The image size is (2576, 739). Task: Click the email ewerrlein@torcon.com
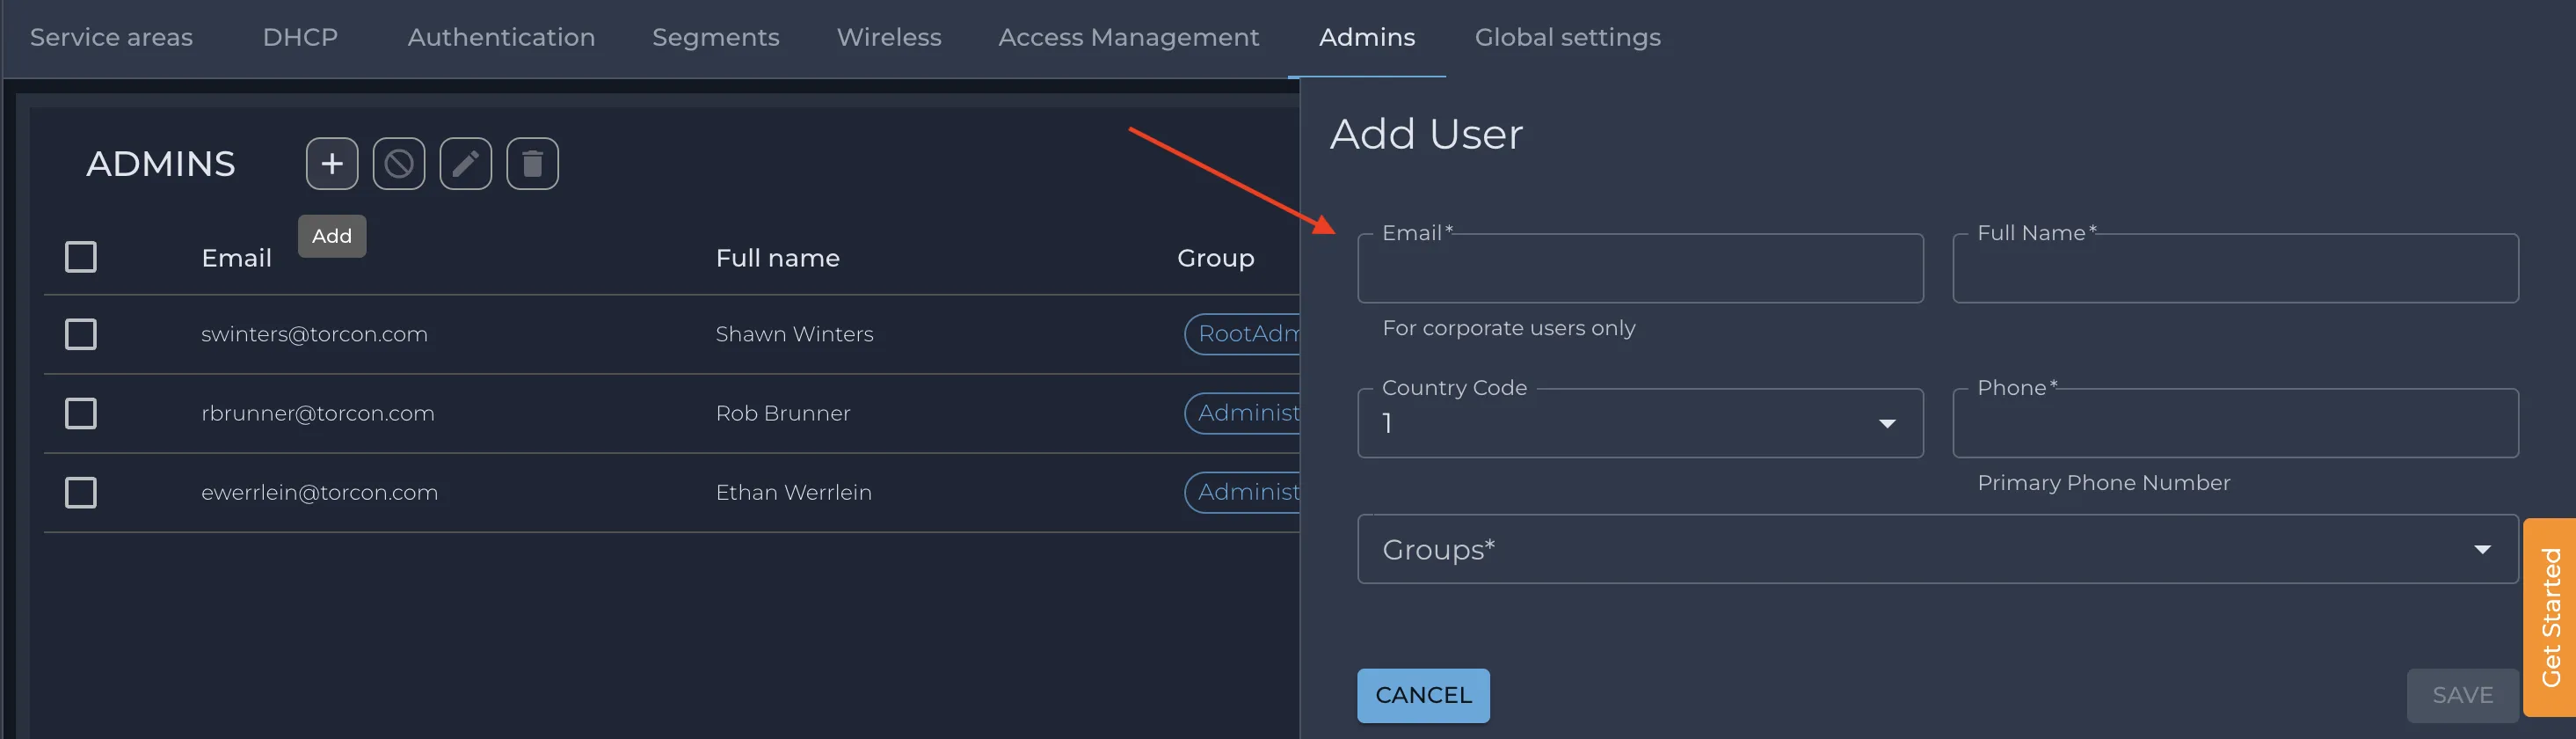(x=320, y=492)
